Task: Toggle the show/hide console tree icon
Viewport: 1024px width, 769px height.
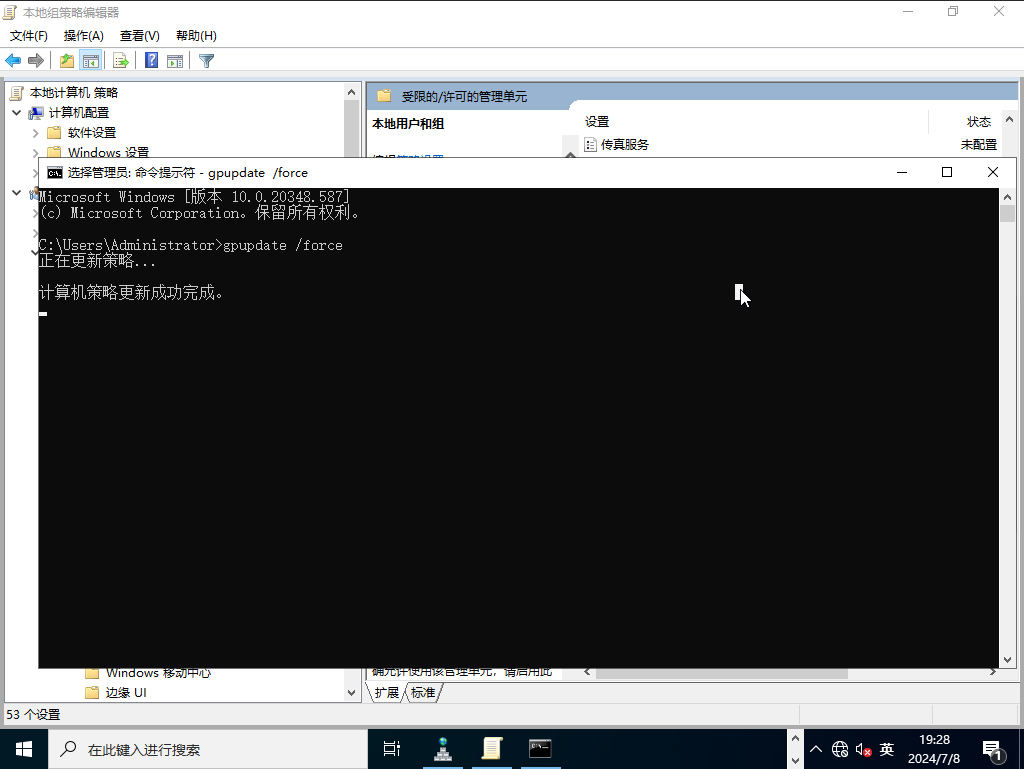Action: [91, 61]
